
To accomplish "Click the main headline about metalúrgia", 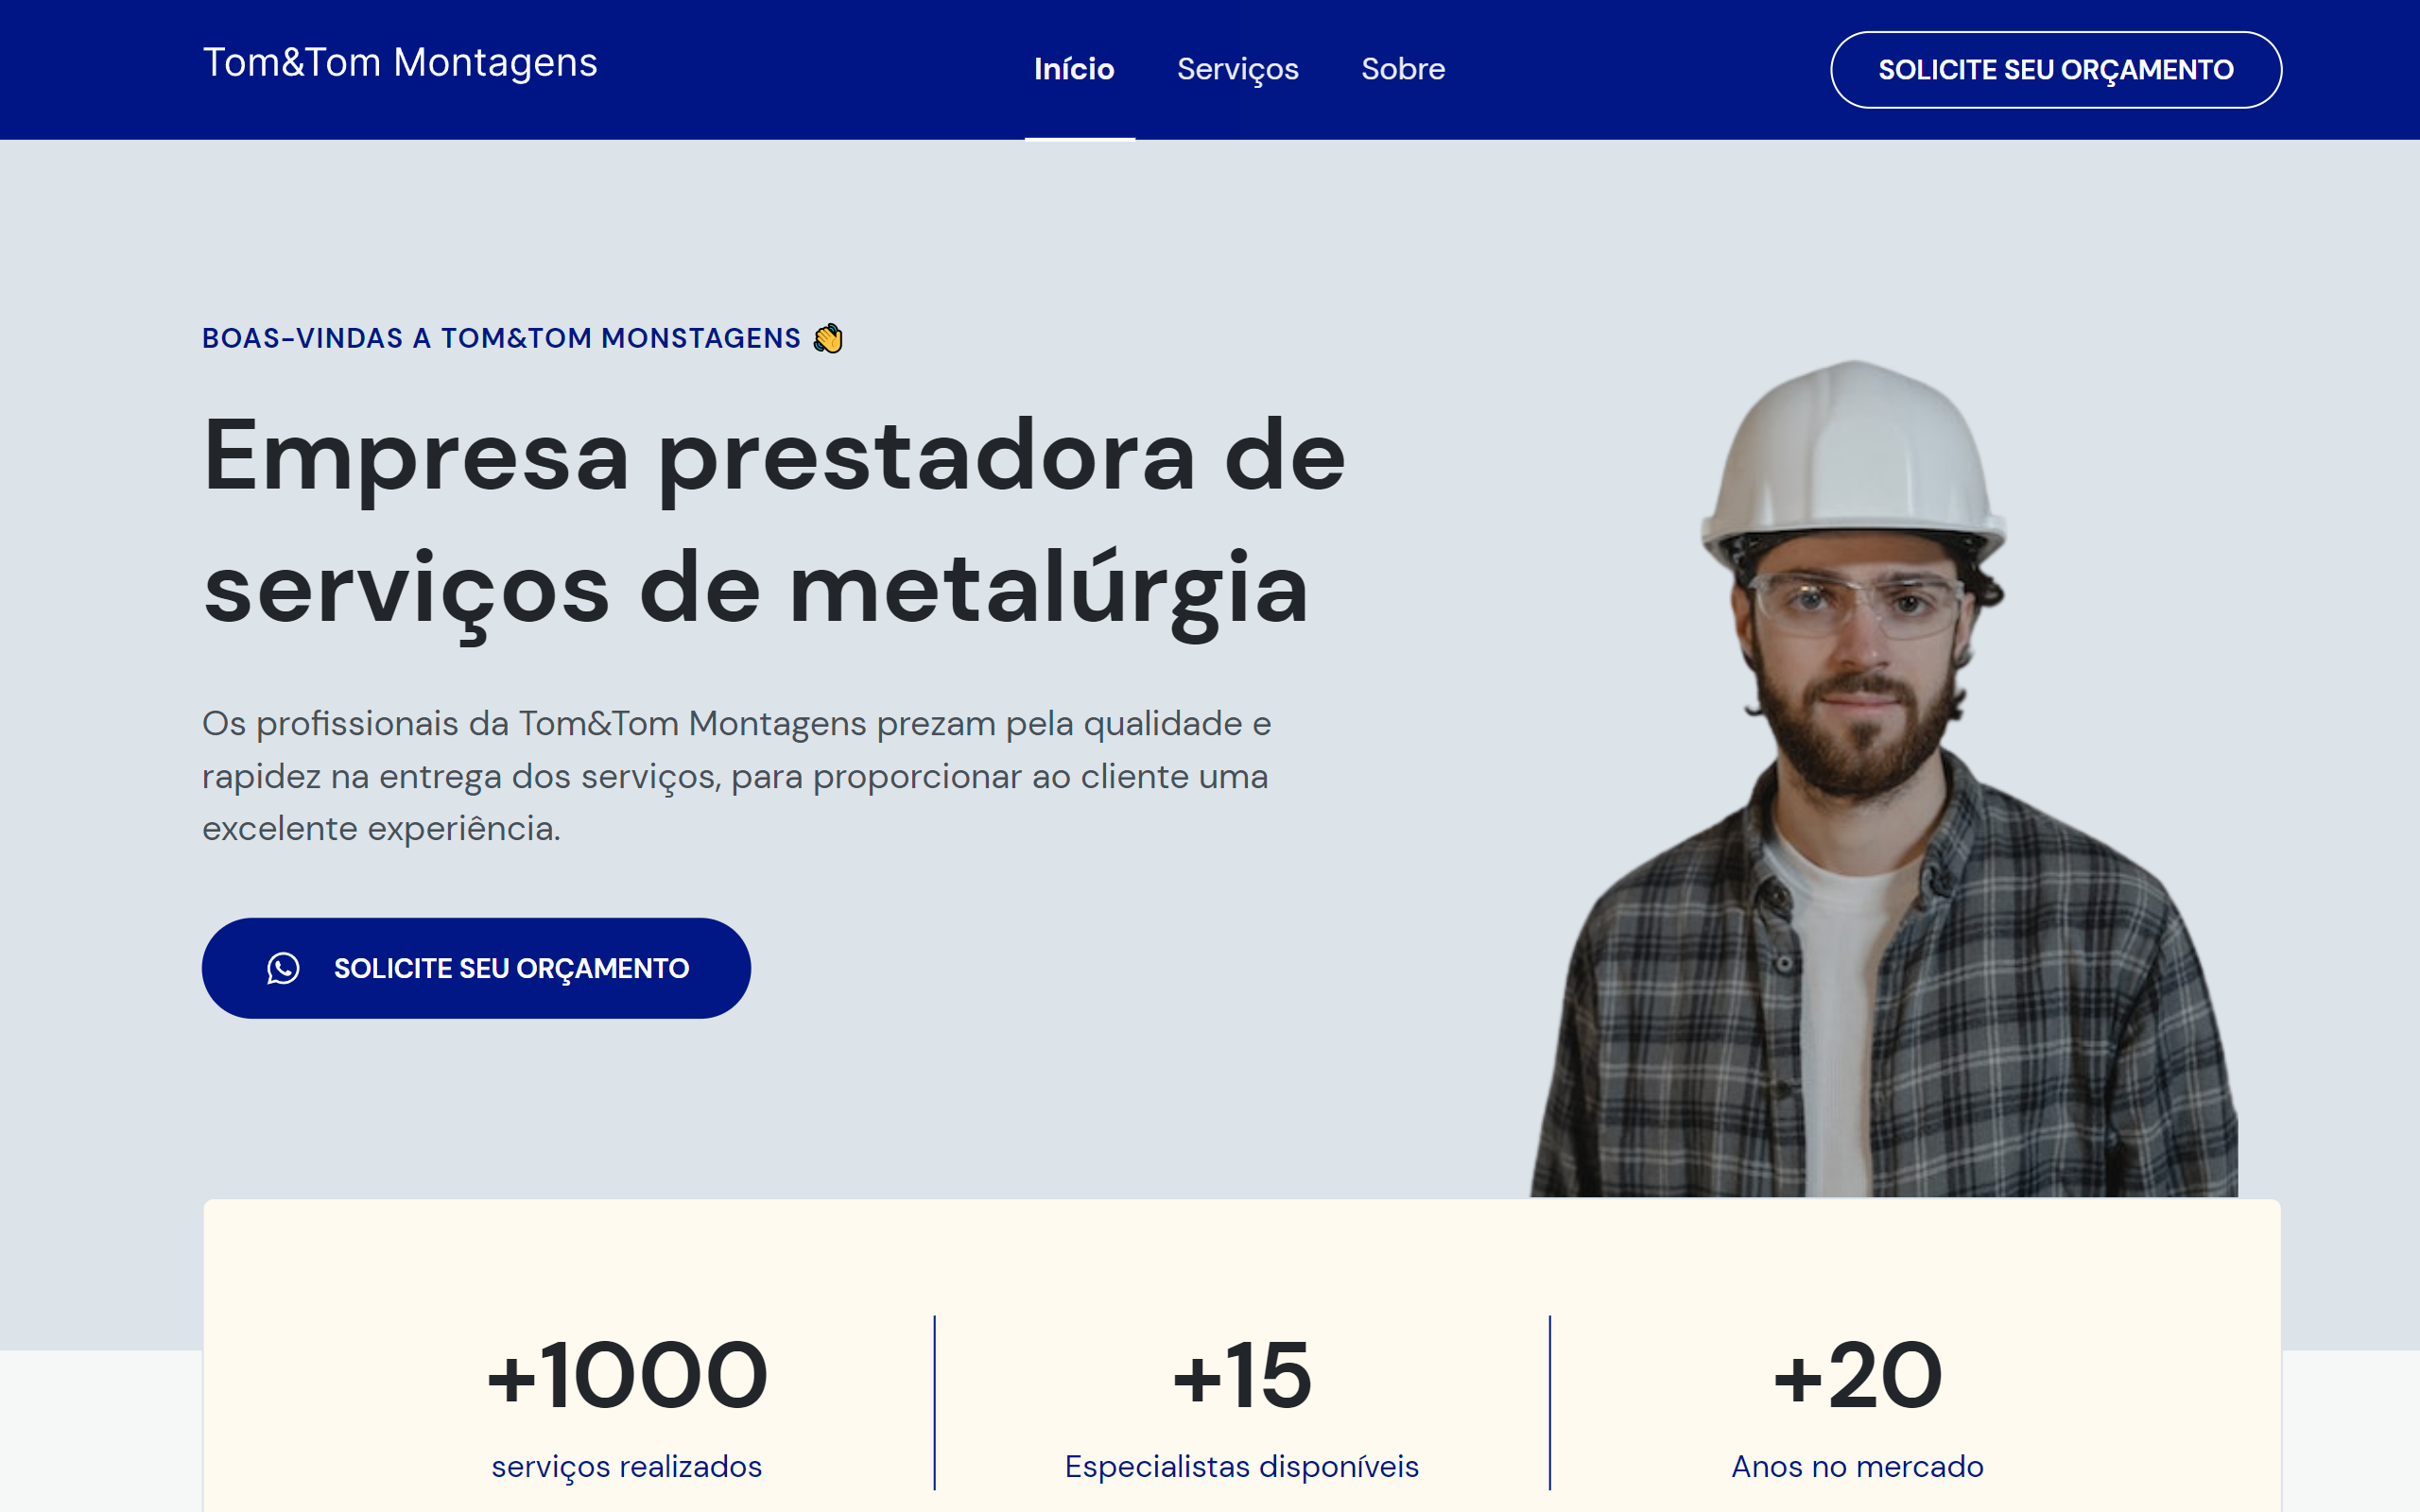I will (x=774, y=522).
